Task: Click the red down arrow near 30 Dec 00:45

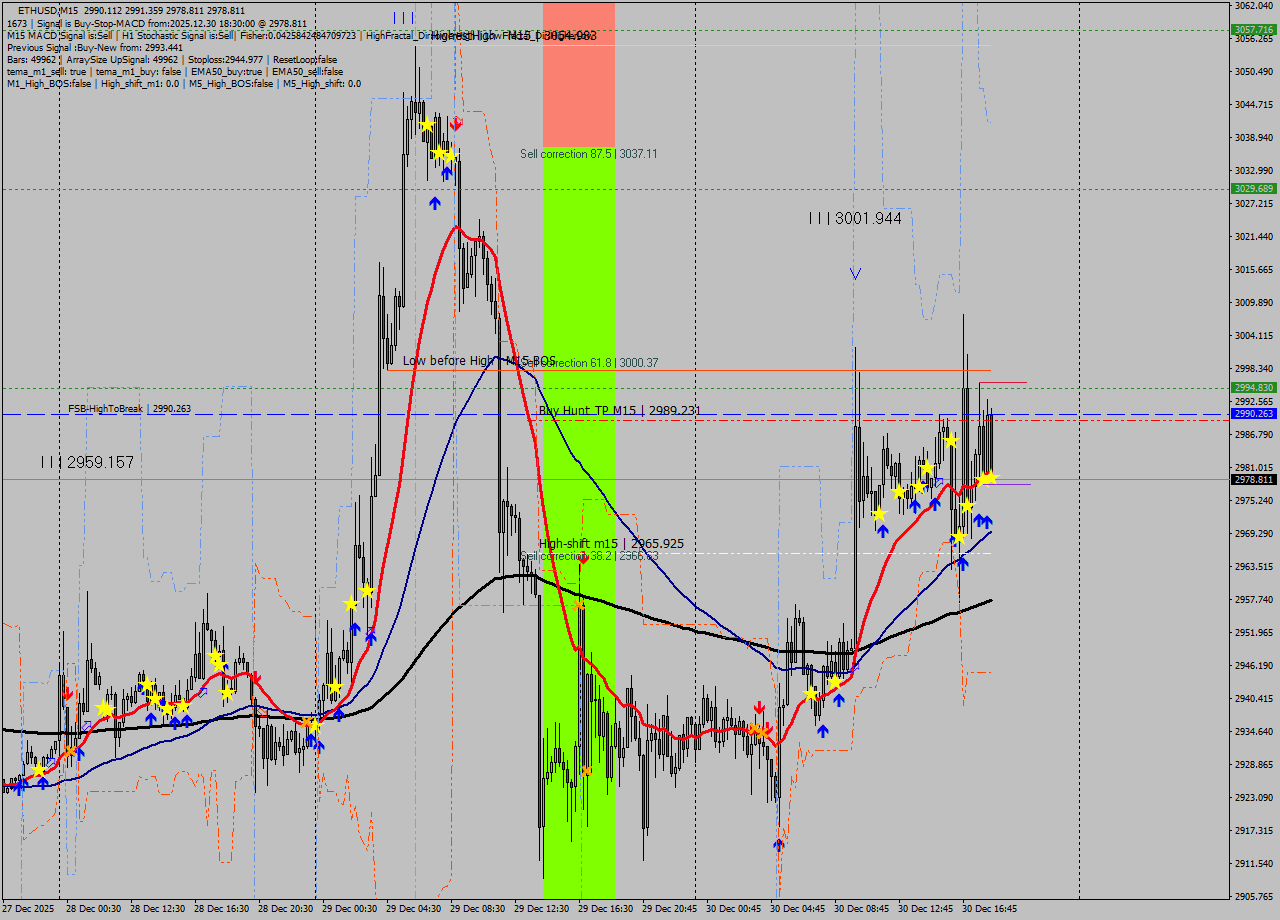Action: click(760, 707)
